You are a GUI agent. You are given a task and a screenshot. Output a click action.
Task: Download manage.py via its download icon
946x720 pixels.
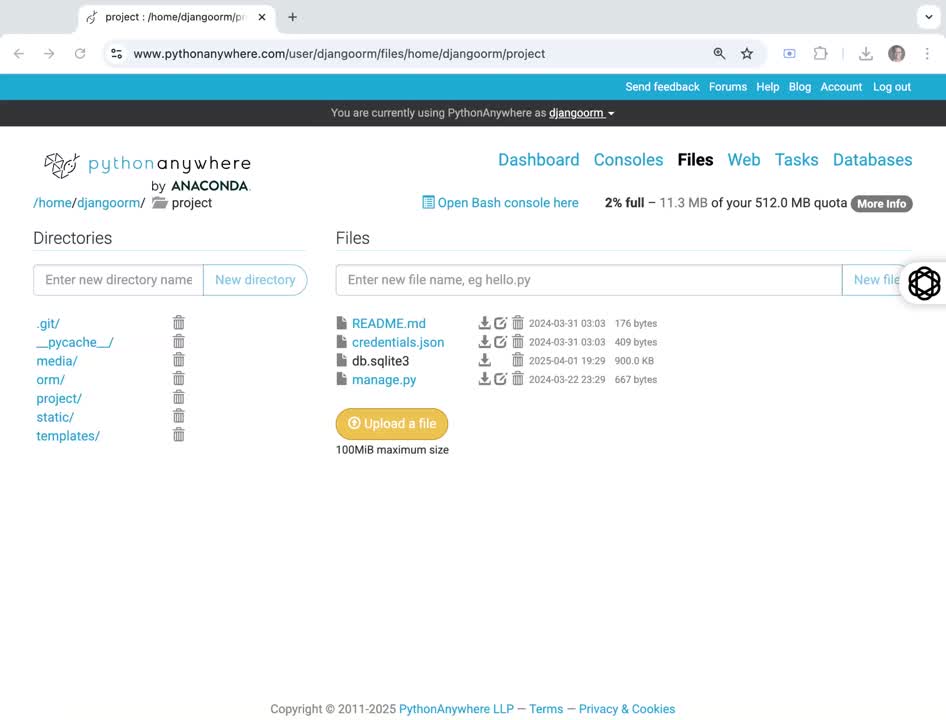(x=484, y=379)
